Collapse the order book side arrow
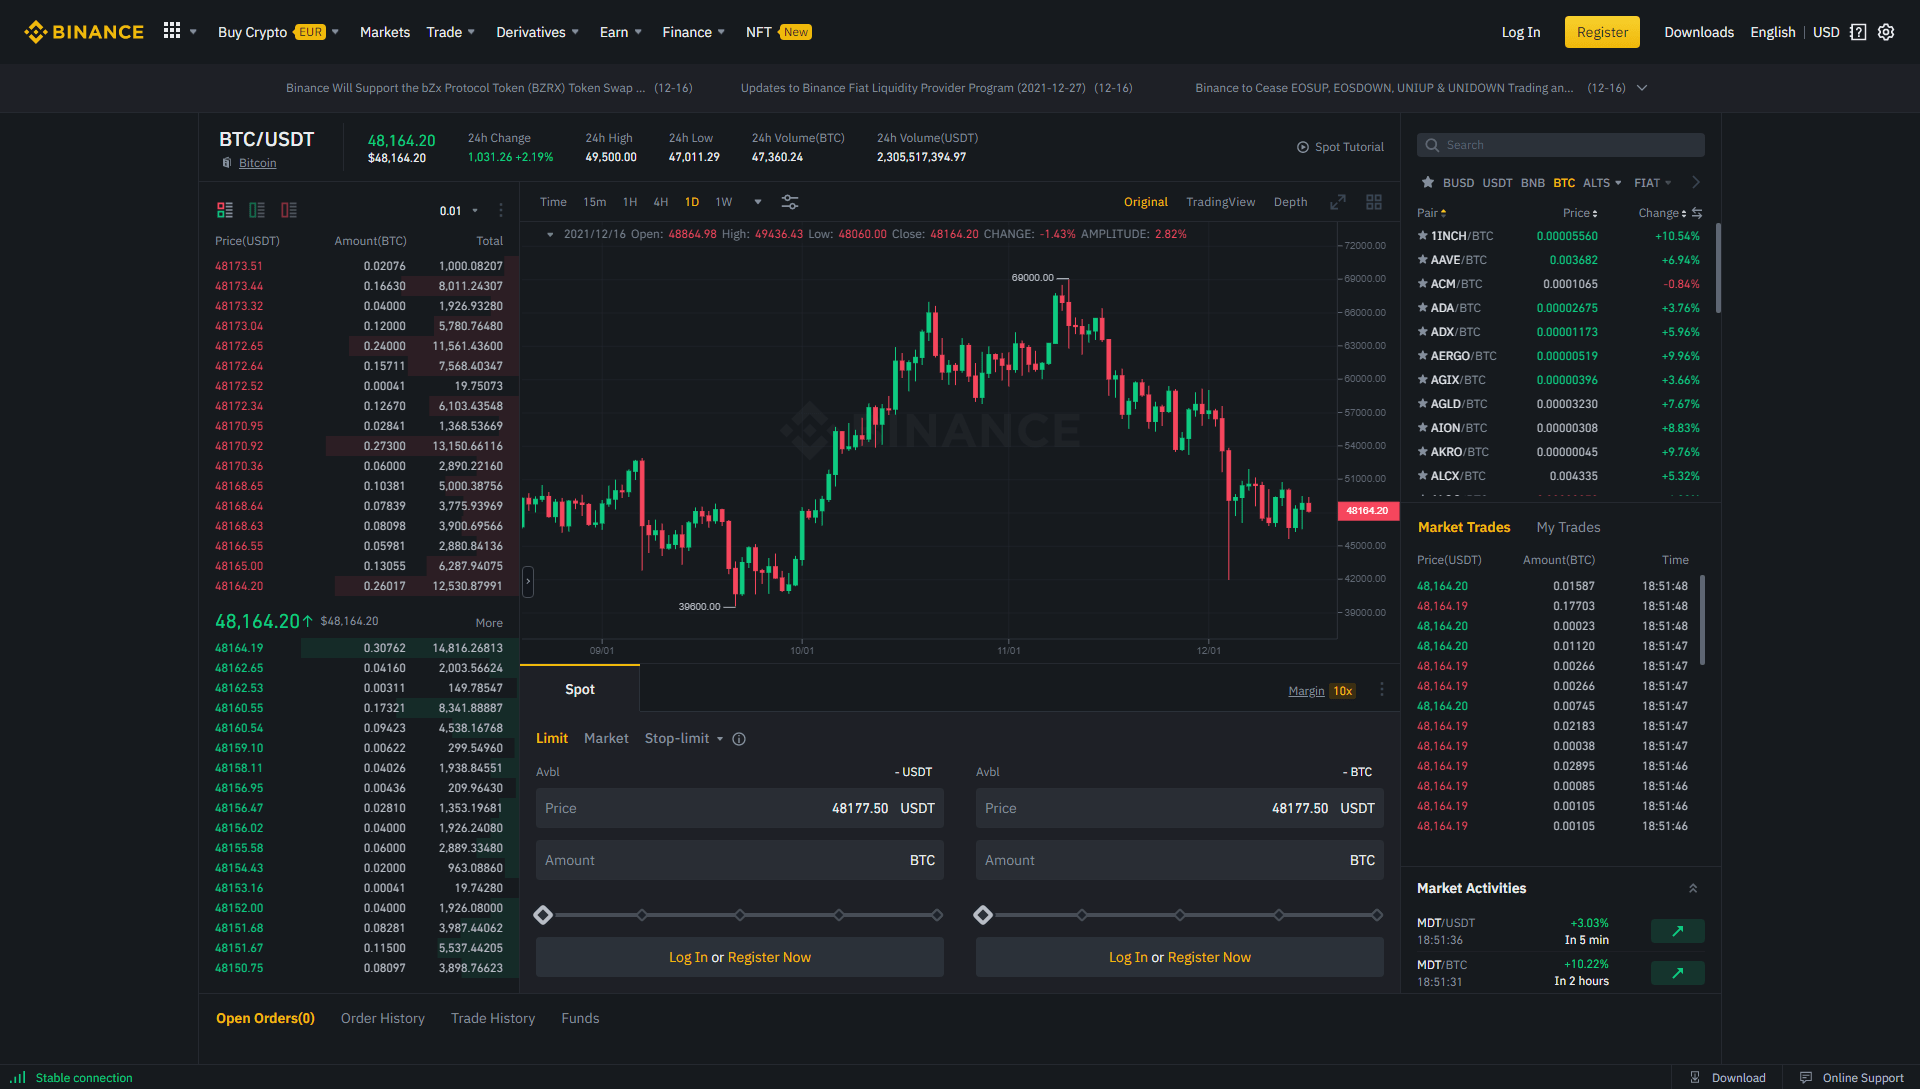The width and height of the screenshot is (1920, 1089). (528, 581)
